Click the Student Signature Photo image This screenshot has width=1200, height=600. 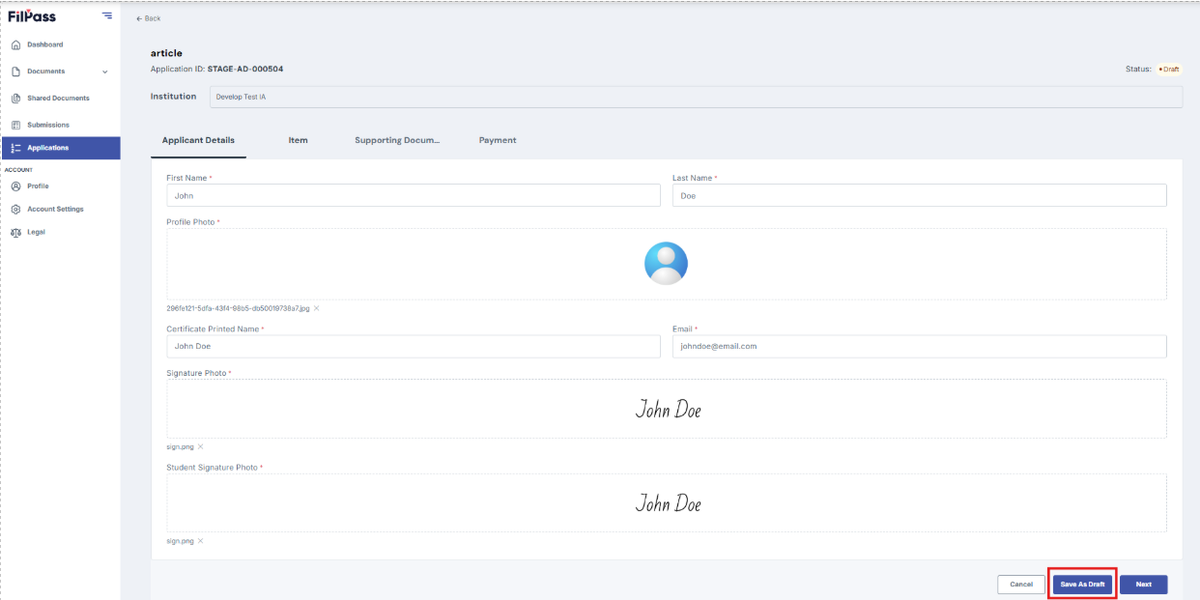(x=668, y=503)
